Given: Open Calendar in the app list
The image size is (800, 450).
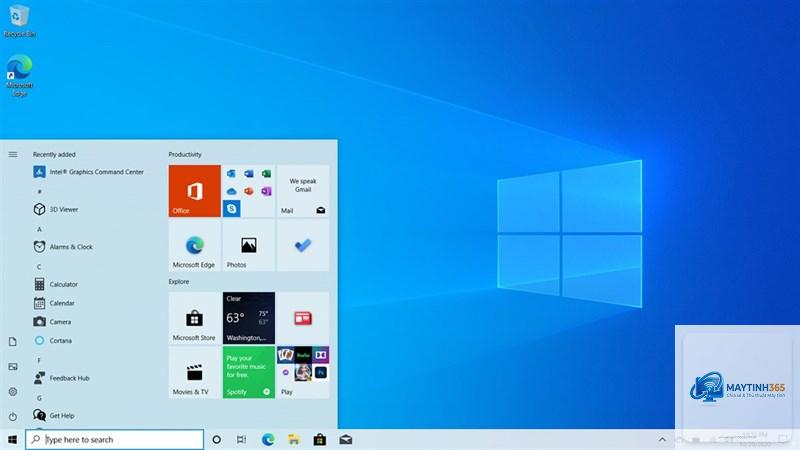Looking at the screenshot, I should pyautogui.click(x=55, y=303).
